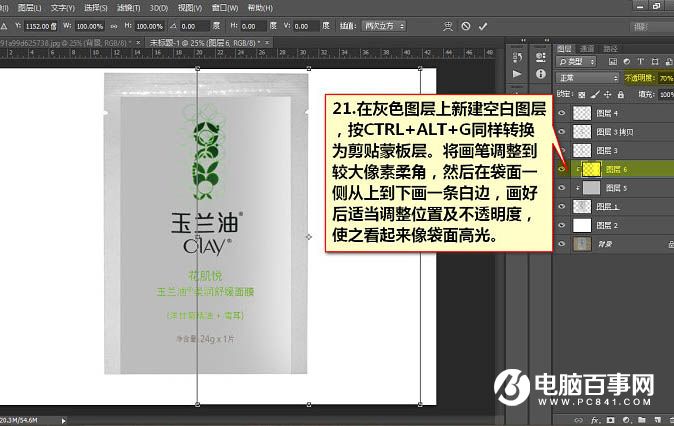Click status bar arrow for document info

(64, 421)
